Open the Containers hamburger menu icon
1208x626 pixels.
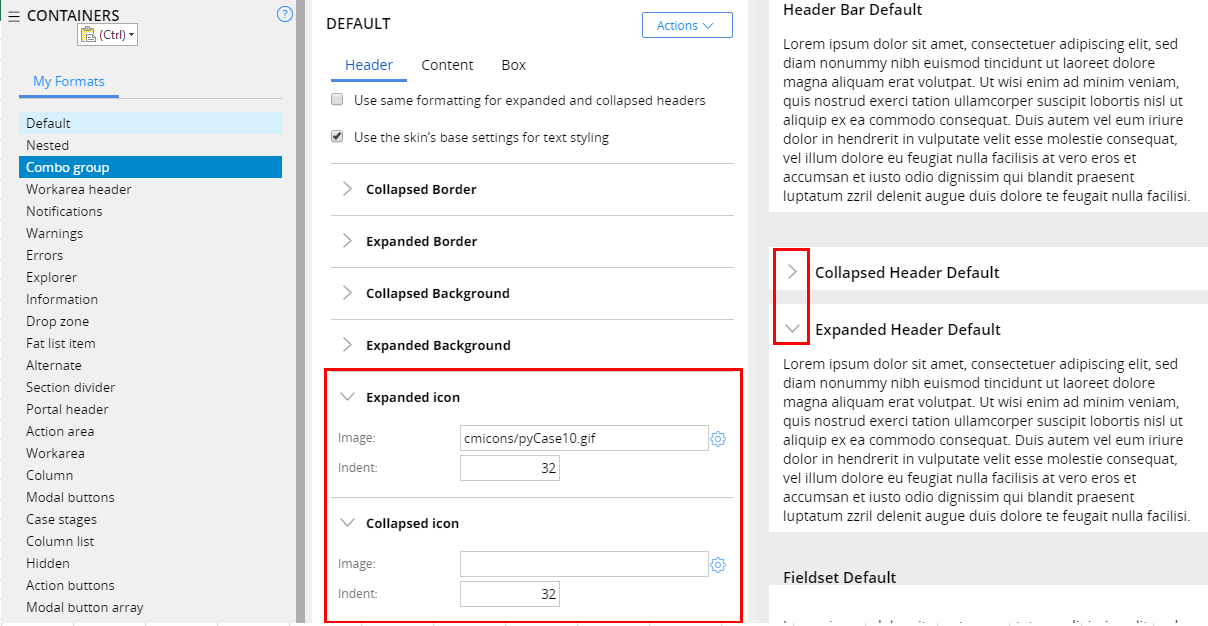[x=14, y=16]
